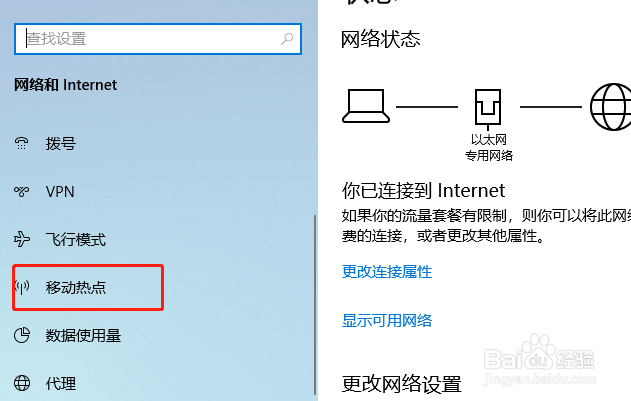Viewport: 631px width, 401px height.
Task: Click the proxy globe icon
Action: [x=22, y=383]
